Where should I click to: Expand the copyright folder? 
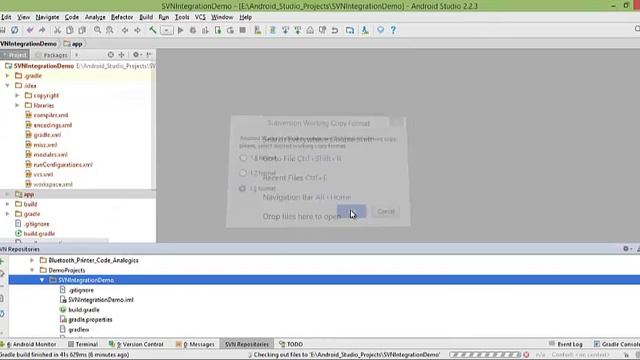[17, 96]
